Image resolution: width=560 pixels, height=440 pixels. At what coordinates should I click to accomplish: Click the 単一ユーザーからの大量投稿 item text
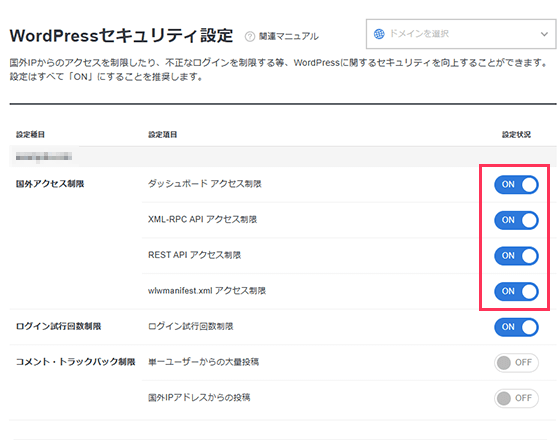[x=204, y=362]
